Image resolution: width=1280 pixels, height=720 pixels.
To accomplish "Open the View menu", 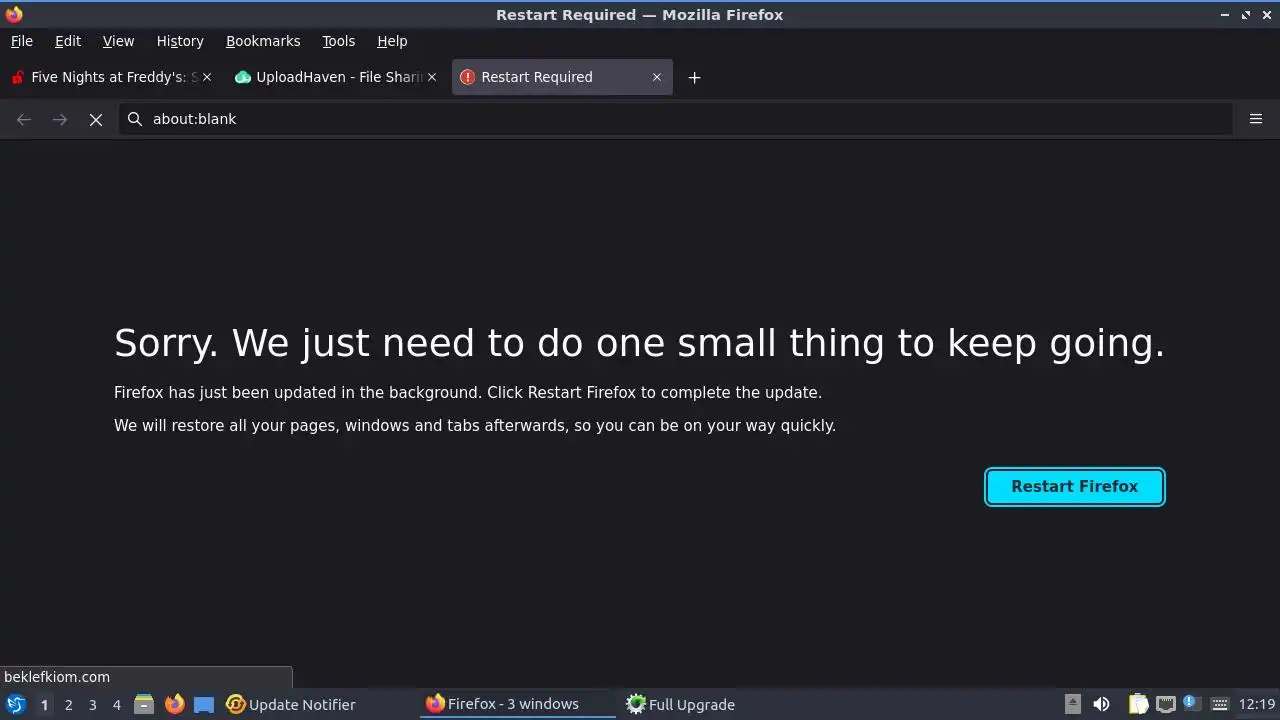I will coord(118,41).
